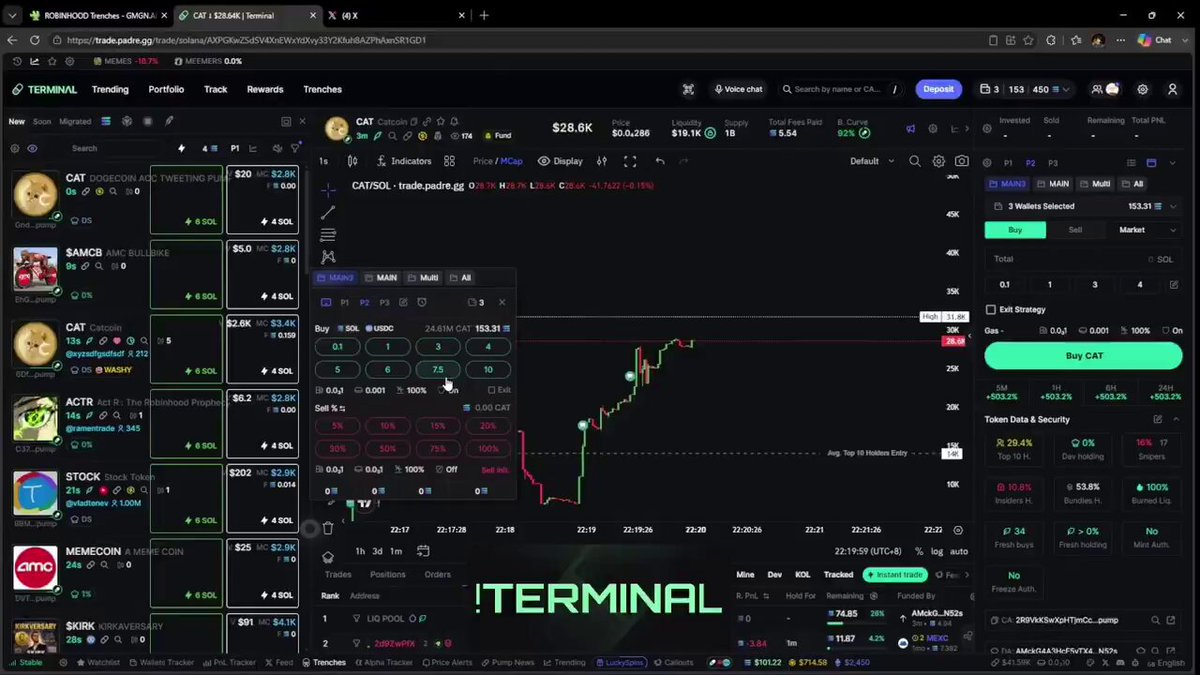
Task: Toggle the log scale option
Action: [936, 551]
